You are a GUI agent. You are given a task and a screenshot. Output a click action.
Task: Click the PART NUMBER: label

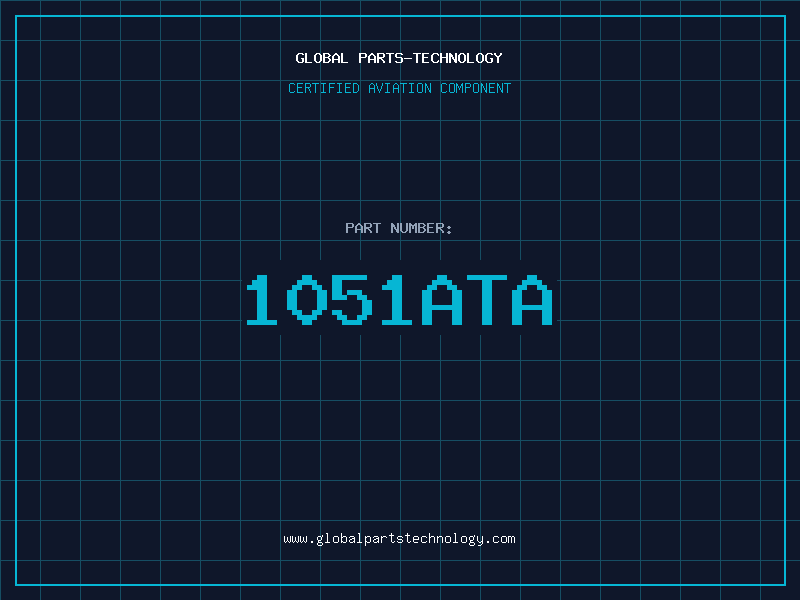(399, 228)
